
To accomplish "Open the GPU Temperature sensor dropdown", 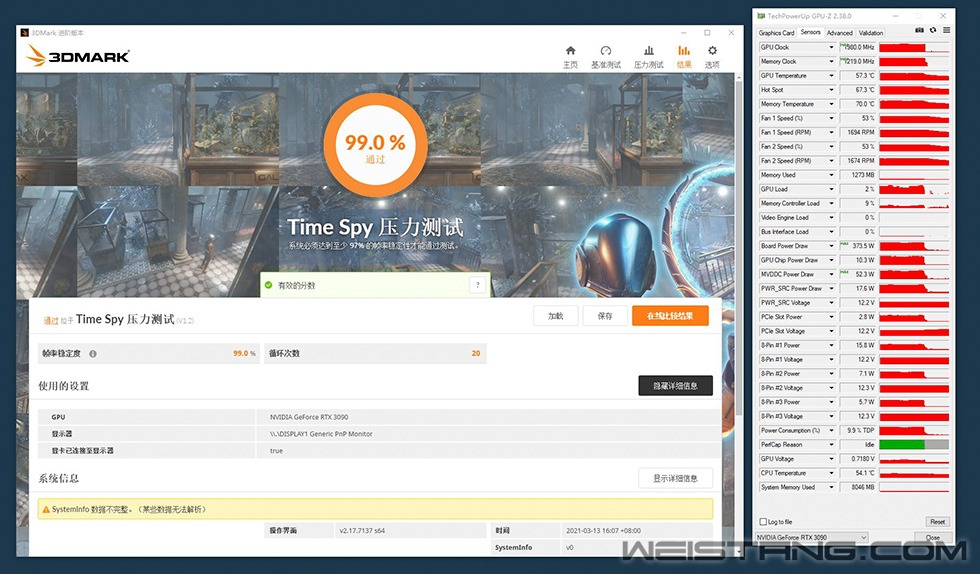I will 831,76.
